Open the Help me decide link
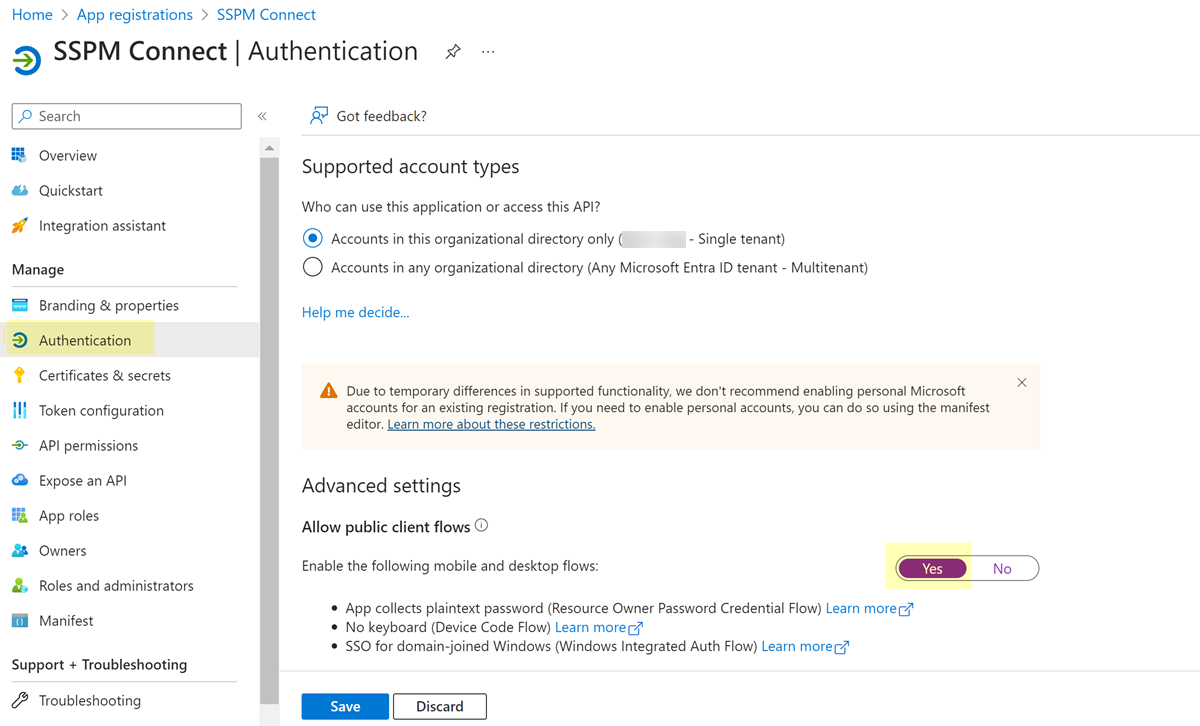Image resolution: width=1200 pixels, height=726 pixels. [355, 312]
